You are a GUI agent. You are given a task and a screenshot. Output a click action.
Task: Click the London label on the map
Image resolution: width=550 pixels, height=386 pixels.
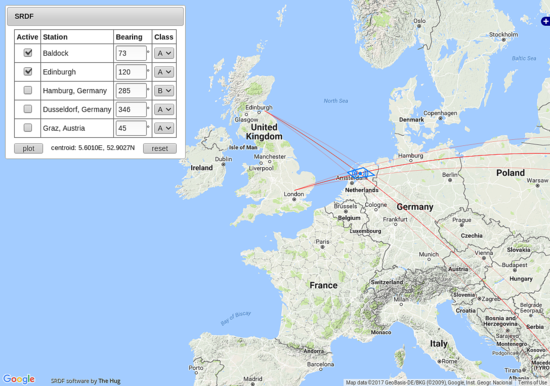tap(294, 194)
